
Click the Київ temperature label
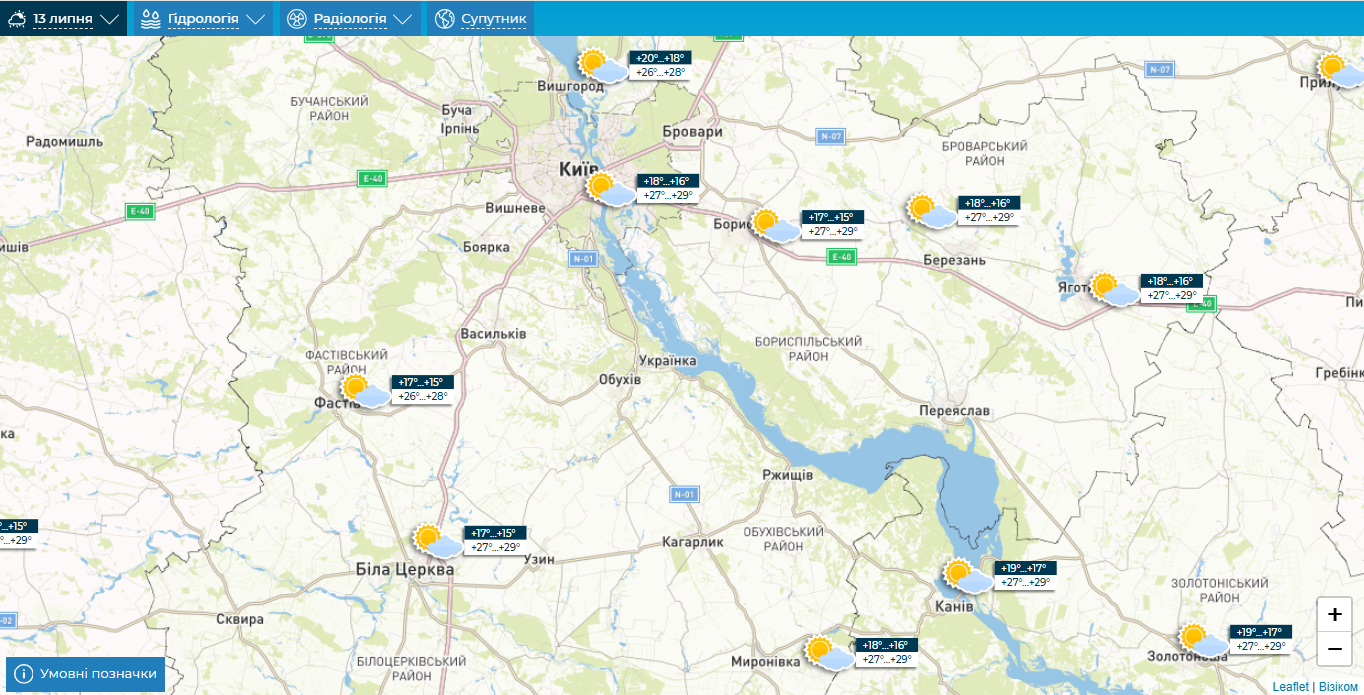[668, 189]
